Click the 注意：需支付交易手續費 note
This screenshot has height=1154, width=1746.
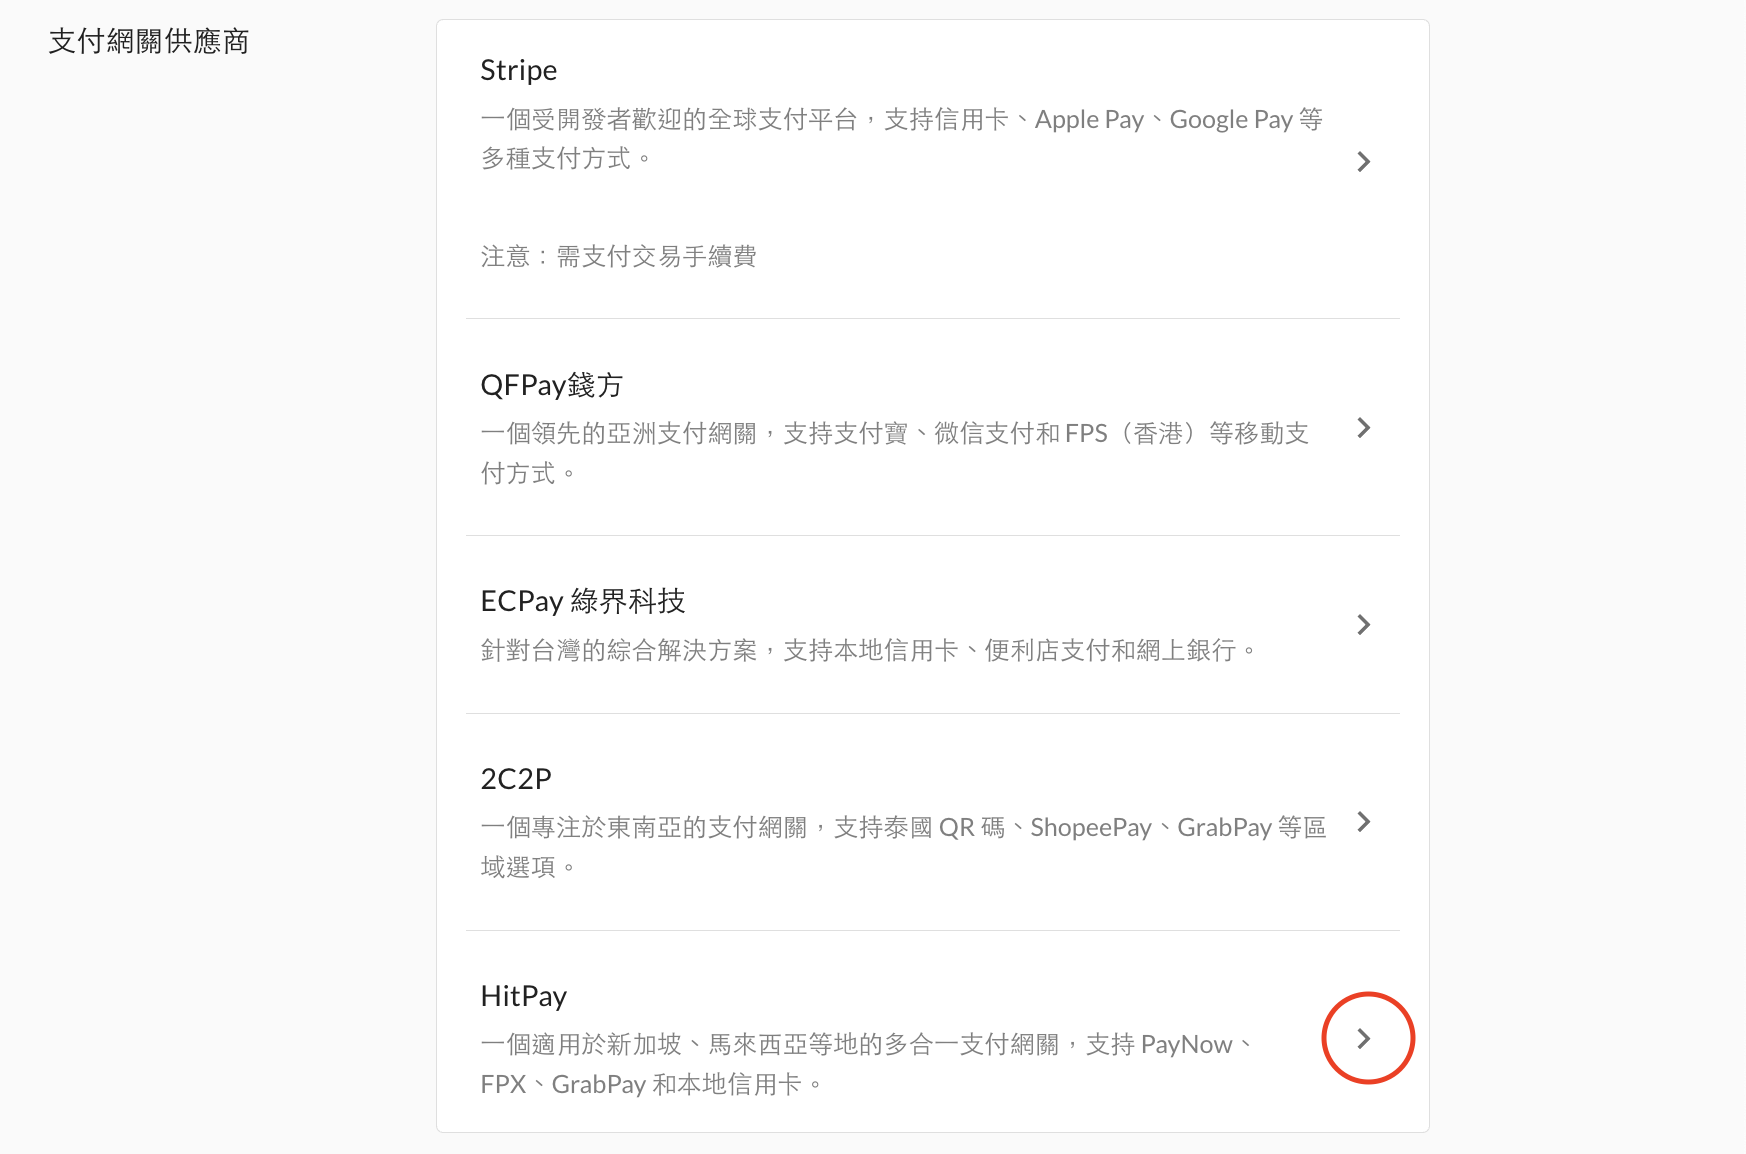point(618,257)
